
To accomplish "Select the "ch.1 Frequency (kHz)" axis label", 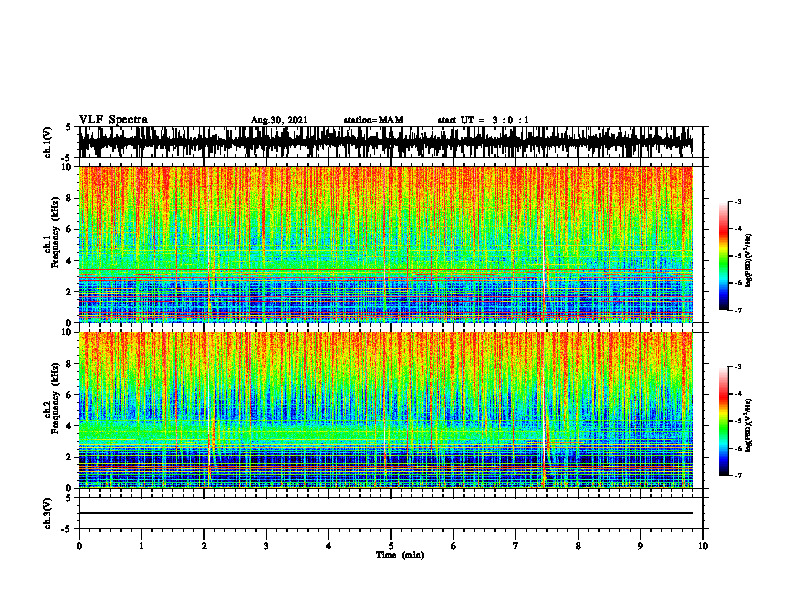I will 52,230.
